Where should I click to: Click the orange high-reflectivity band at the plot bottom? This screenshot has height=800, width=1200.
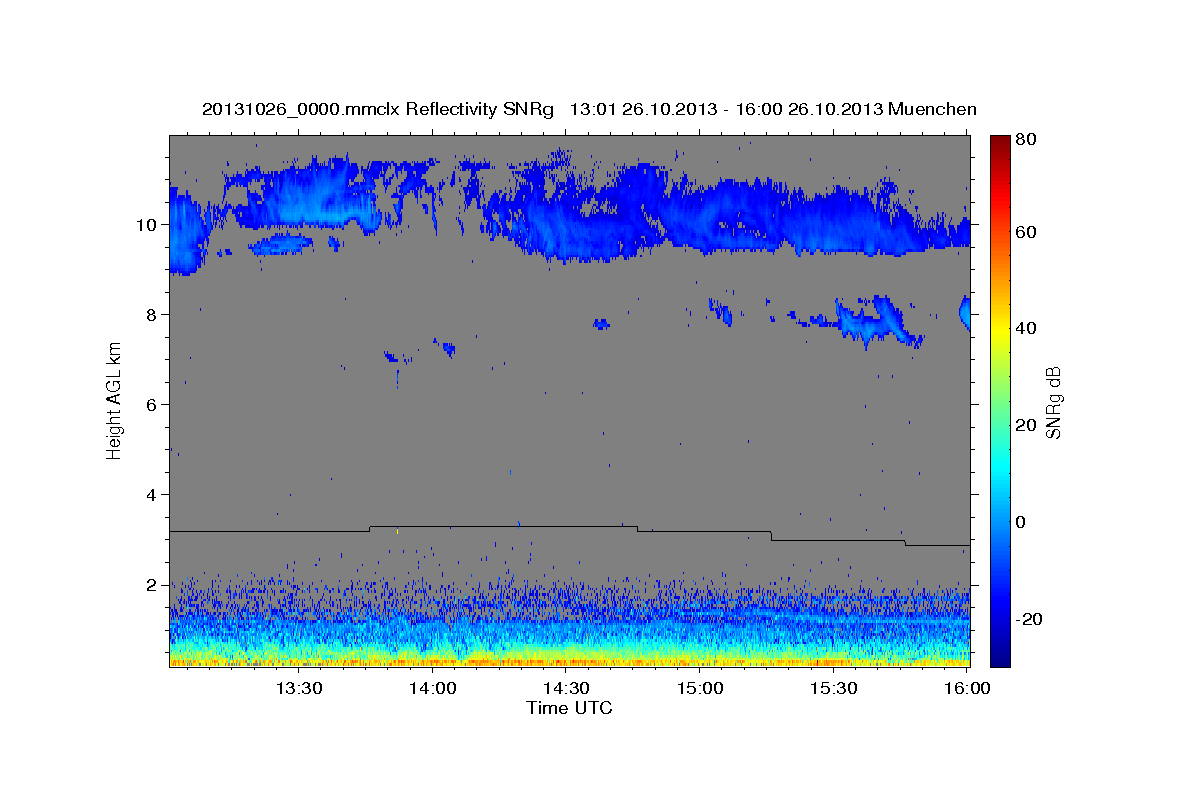pos(569,661)
